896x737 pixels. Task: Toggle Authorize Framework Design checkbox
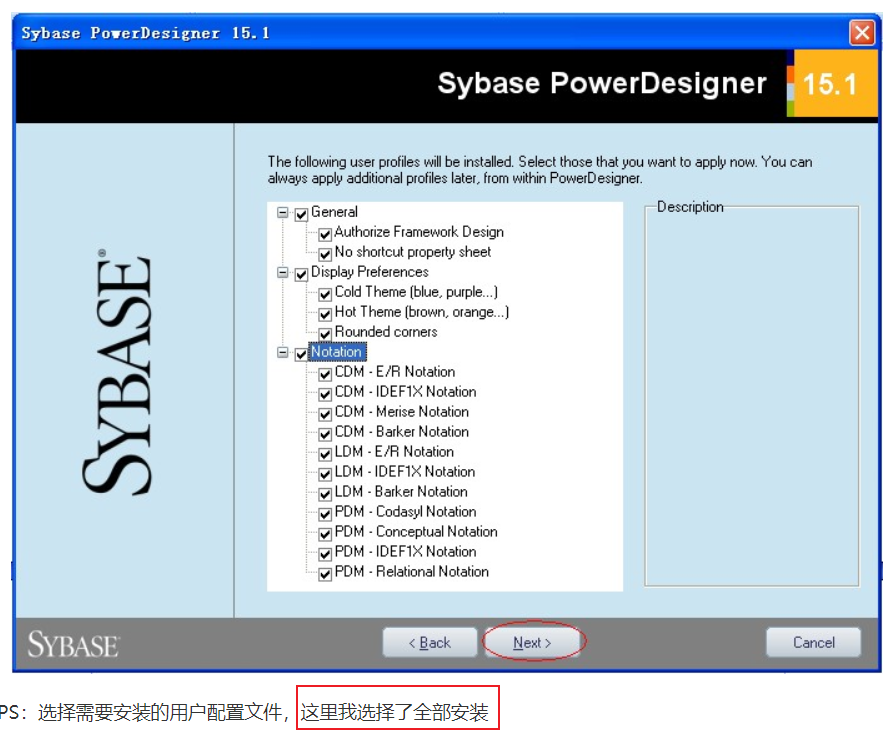click(x=325, y=234)
